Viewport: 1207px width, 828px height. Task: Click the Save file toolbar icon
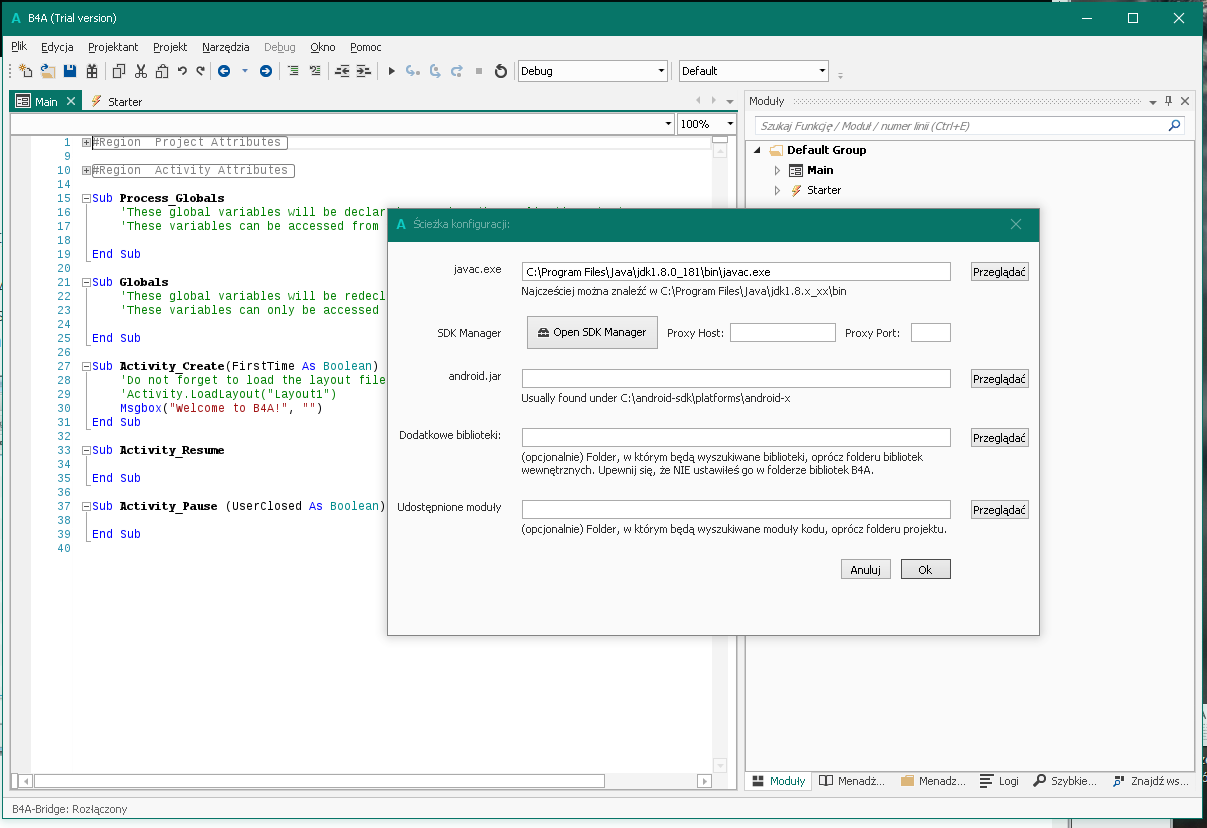coord(70,71)
